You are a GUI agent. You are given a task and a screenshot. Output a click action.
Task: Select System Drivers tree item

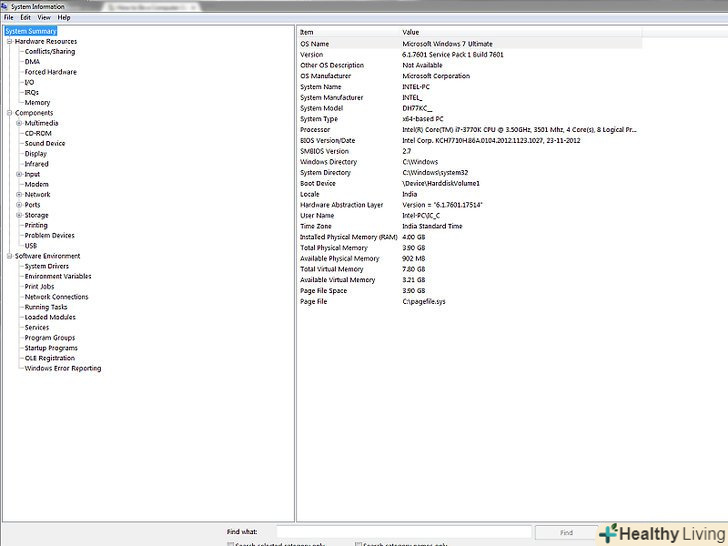point(46,266)
